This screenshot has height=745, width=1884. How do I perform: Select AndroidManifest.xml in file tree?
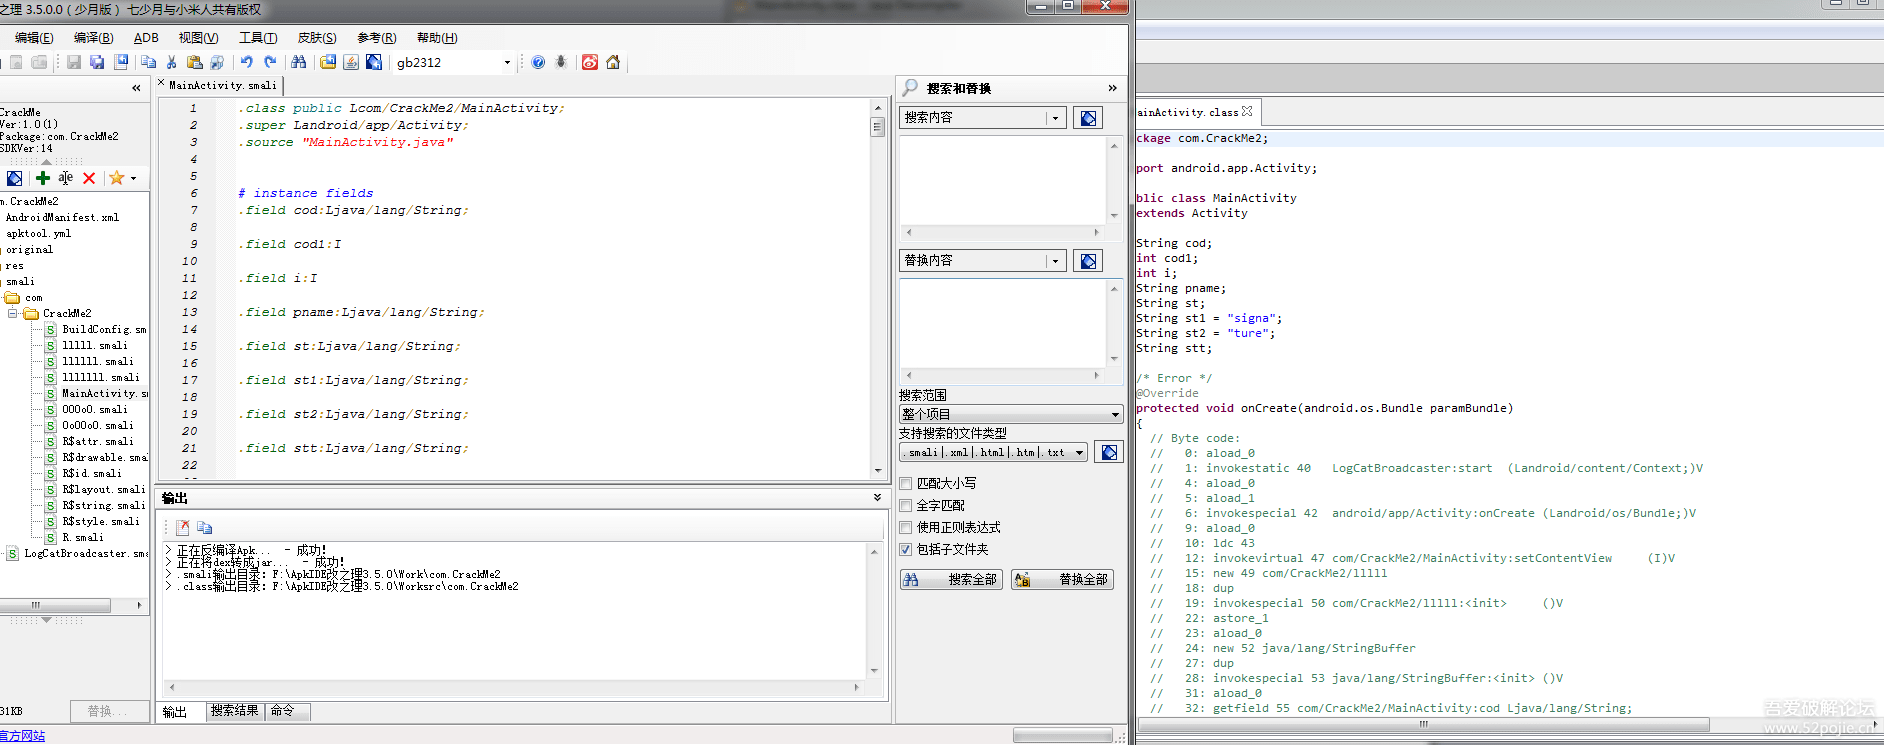click(62, 218)
